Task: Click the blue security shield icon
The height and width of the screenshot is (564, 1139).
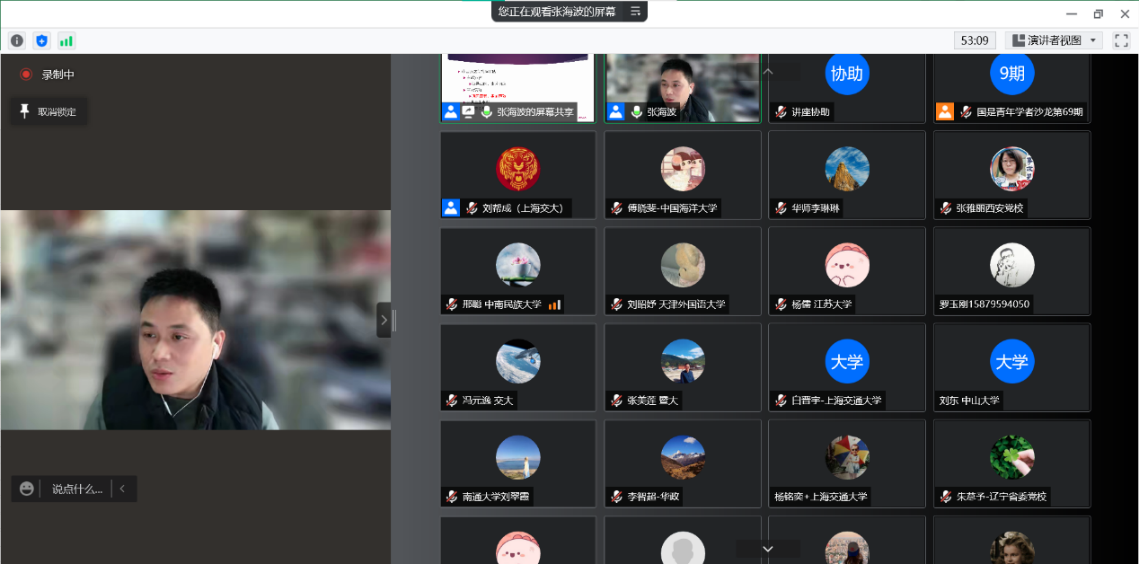Action: click(x=42, y=41)
